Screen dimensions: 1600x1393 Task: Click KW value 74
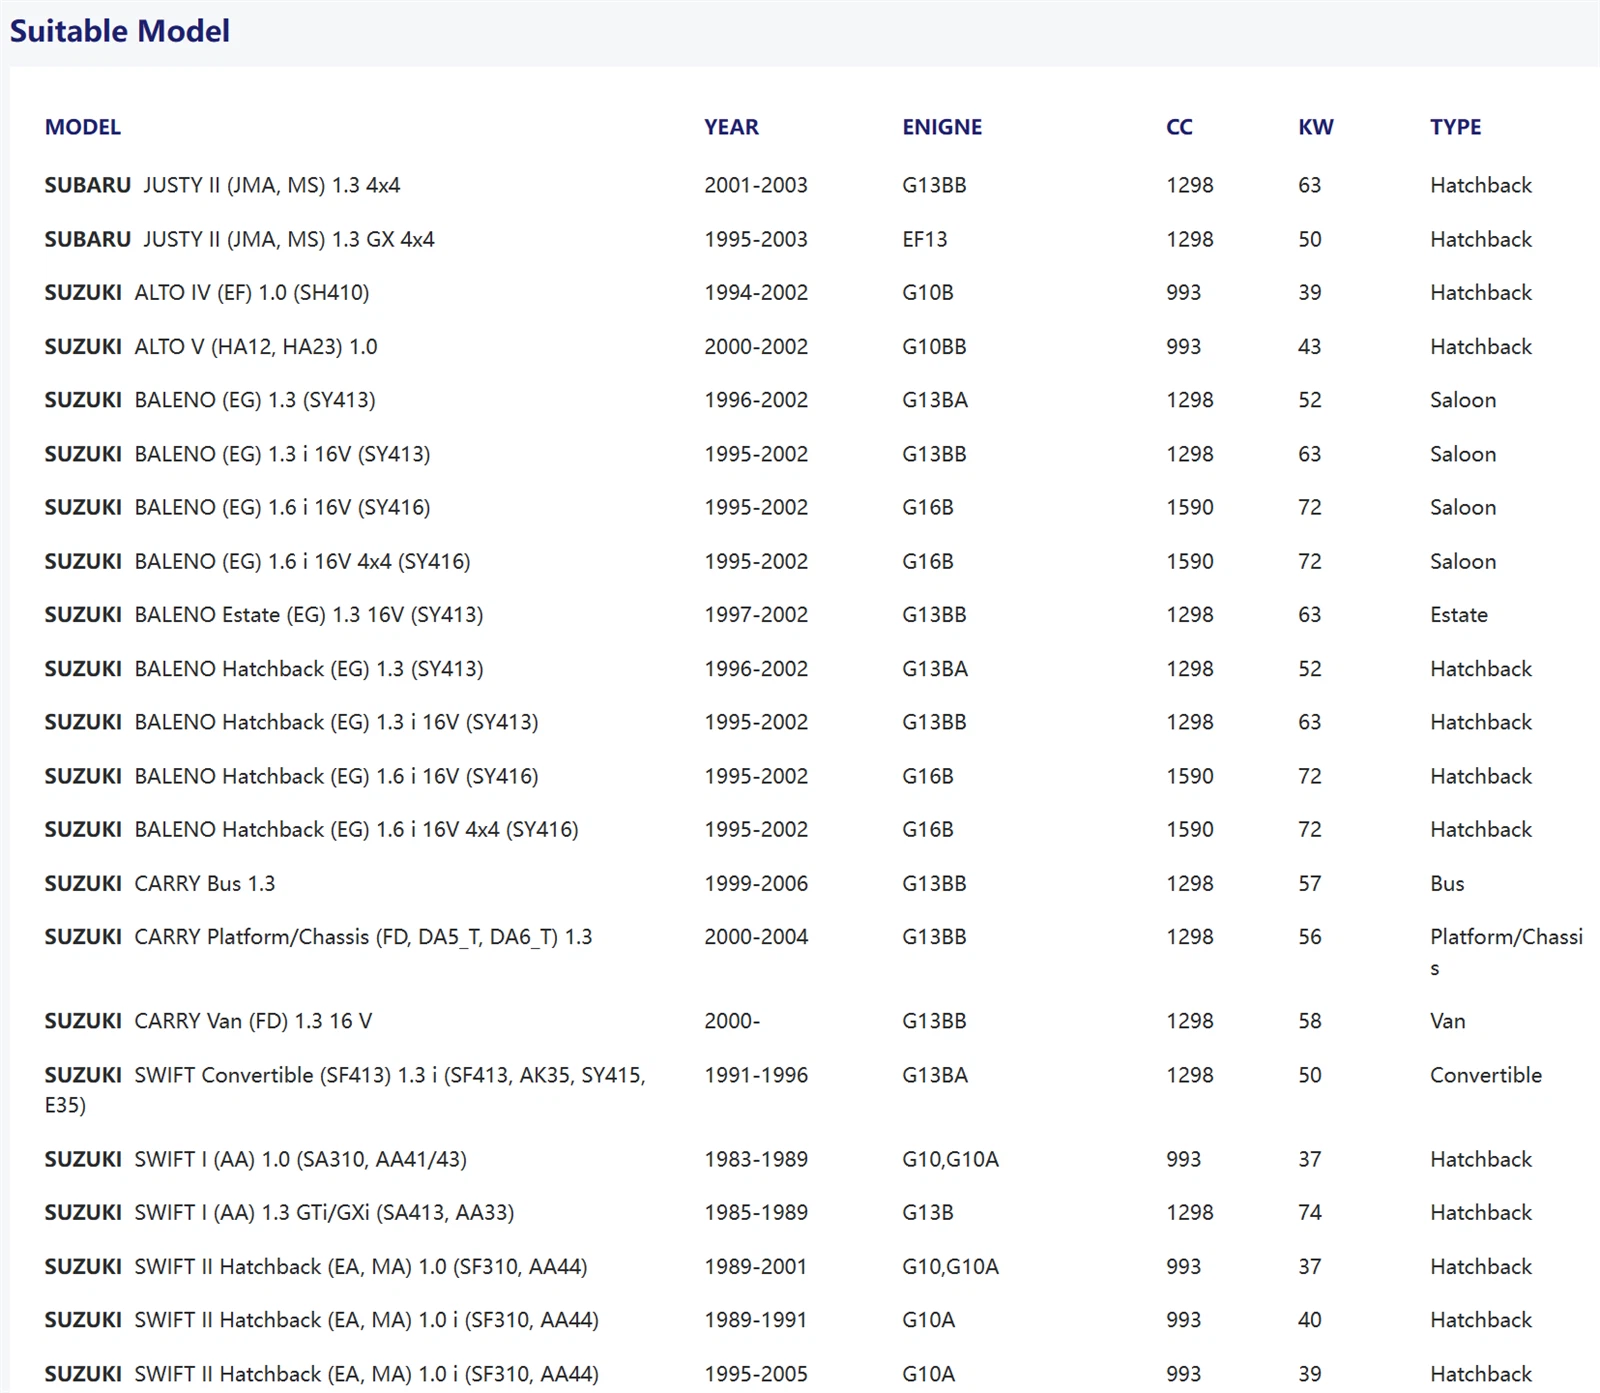1309,1213
